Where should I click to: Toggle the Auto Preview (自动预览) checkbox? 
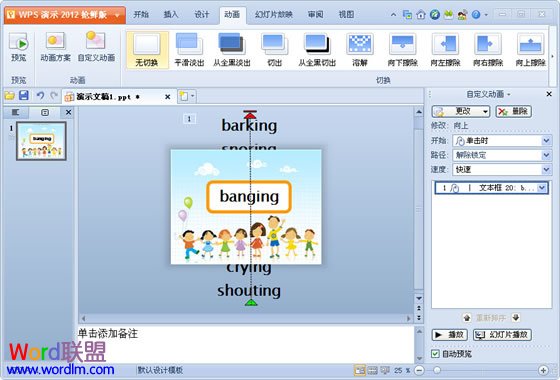point(435,354)
